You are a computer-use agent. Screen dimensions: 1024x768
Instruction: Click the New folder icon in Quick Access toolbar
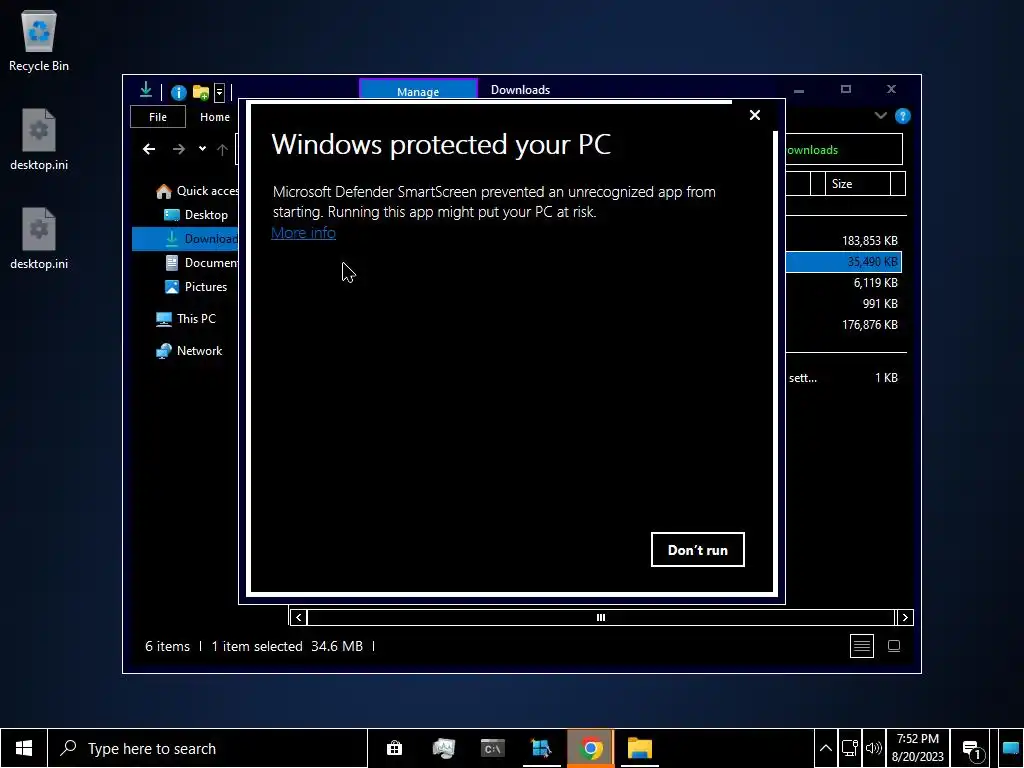200,93
